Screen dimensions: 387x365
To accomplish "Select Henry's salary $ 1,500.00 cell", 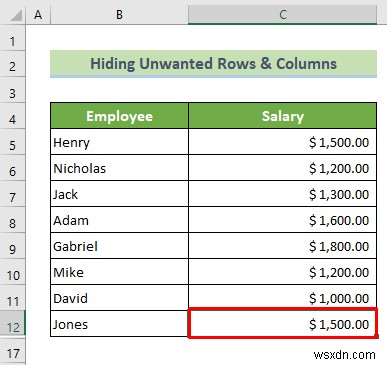I will (283, 142).
